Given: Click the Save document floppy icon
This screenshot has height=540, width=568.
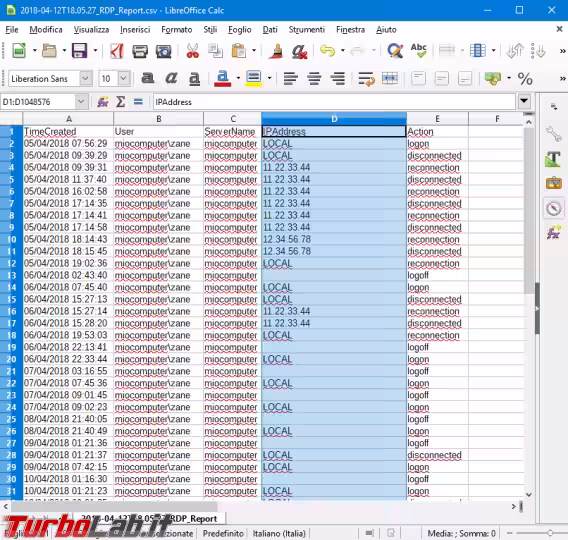Looking at the screenshot, I should tap(79, 51).
